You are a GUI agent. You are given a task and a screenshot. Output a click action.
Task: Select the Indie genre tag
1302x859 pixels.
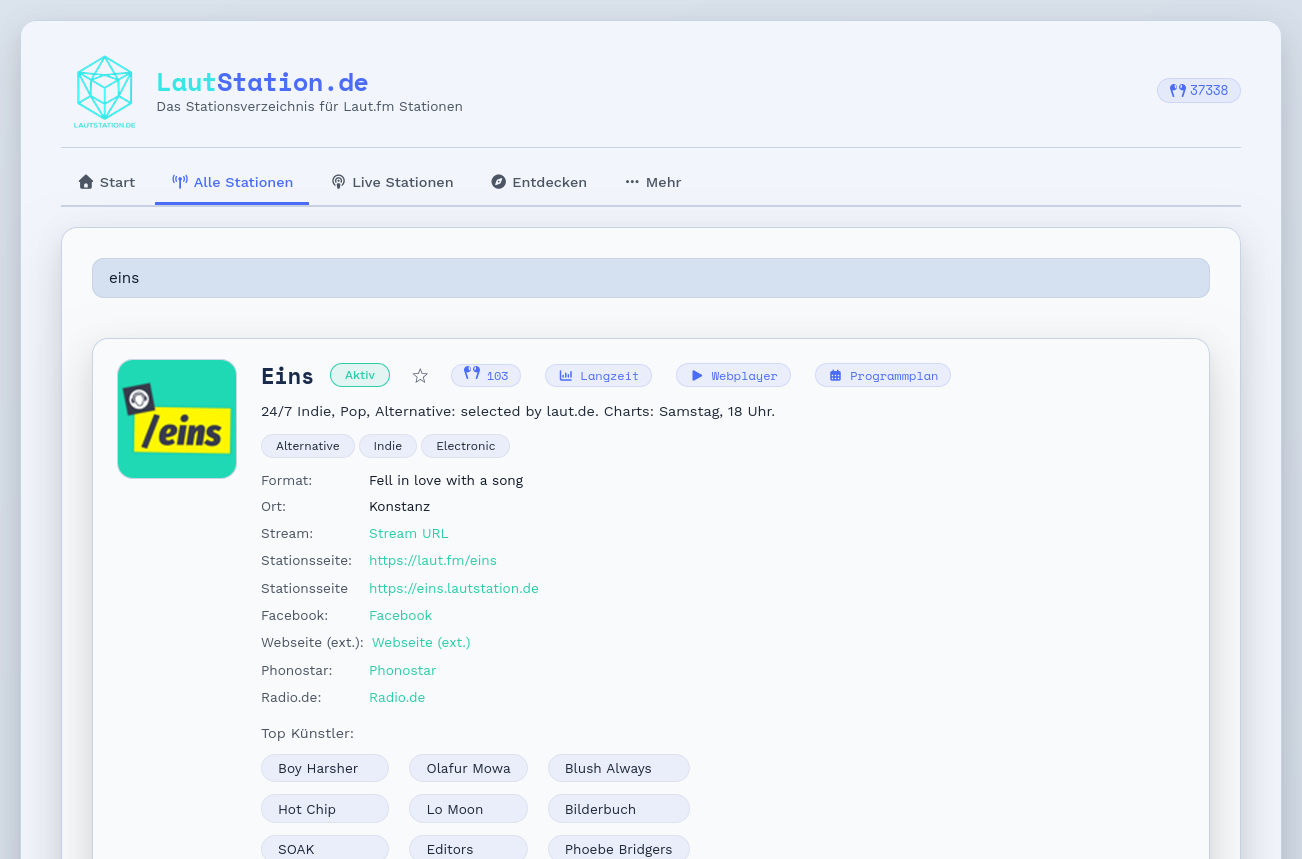coord(388,446)
